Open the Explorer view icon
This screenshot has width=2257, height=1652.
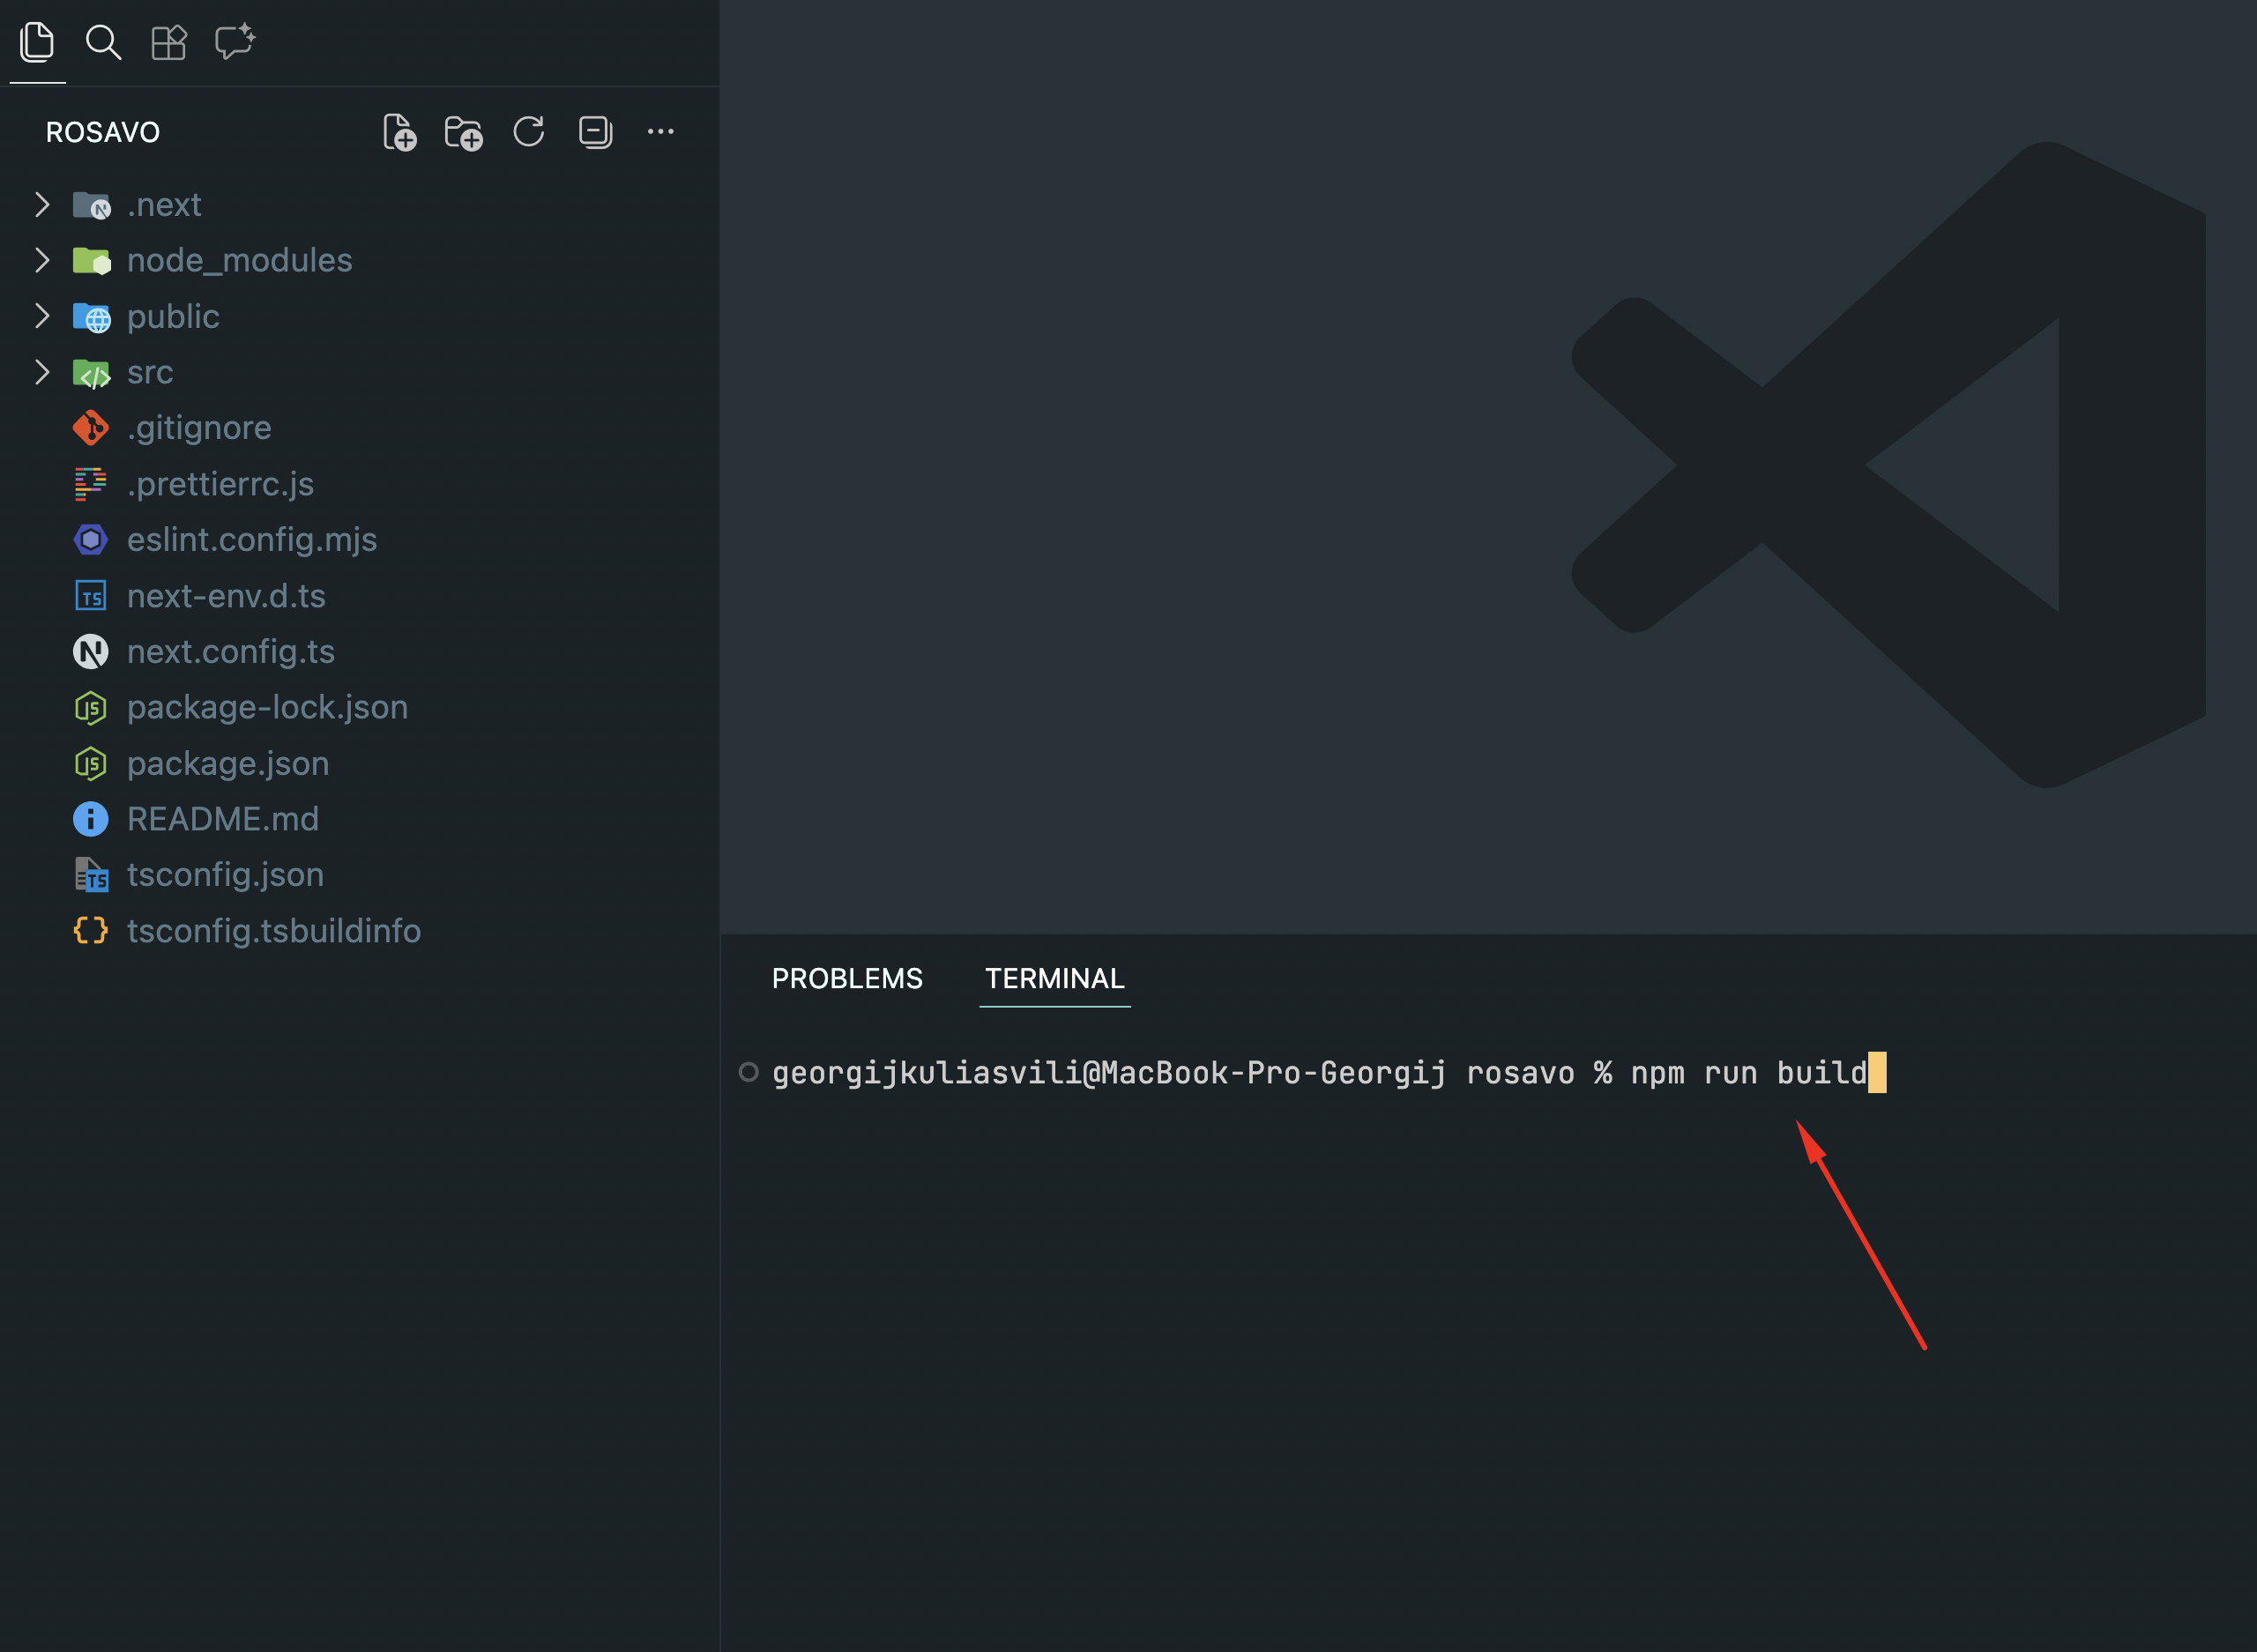click(37, 42)
